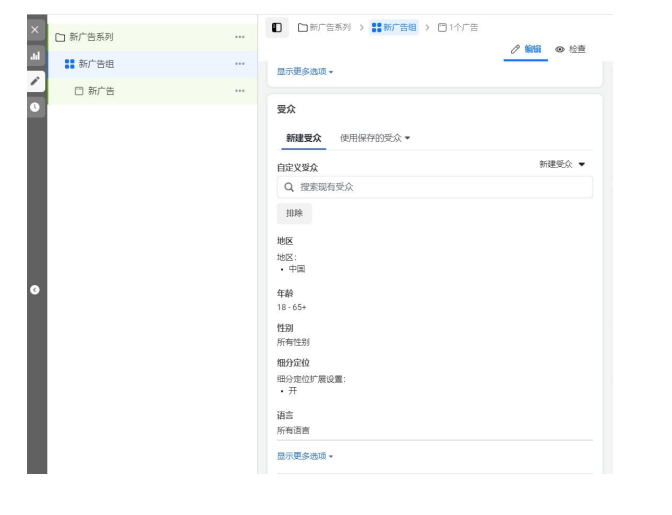The width and height of the screenshot is (672, 515).
Task: Expand 显示更多选项 below 语言
Action: point(305,456)
